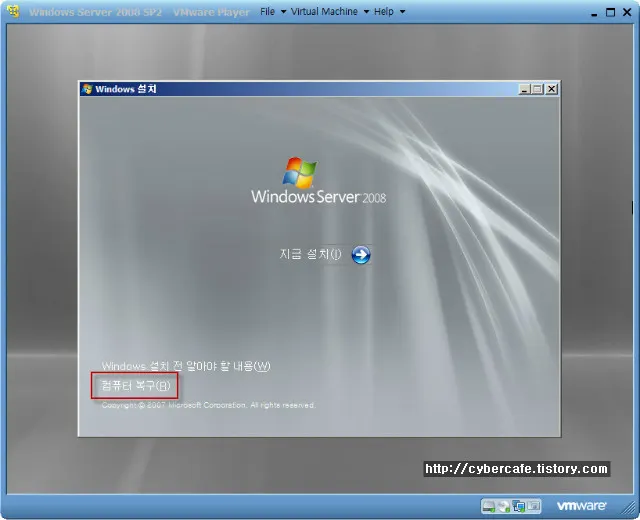Open the 컴퓨터 복구(R) repair link
The height and width of the screenshot is (520, 640).
click(135, 385)
